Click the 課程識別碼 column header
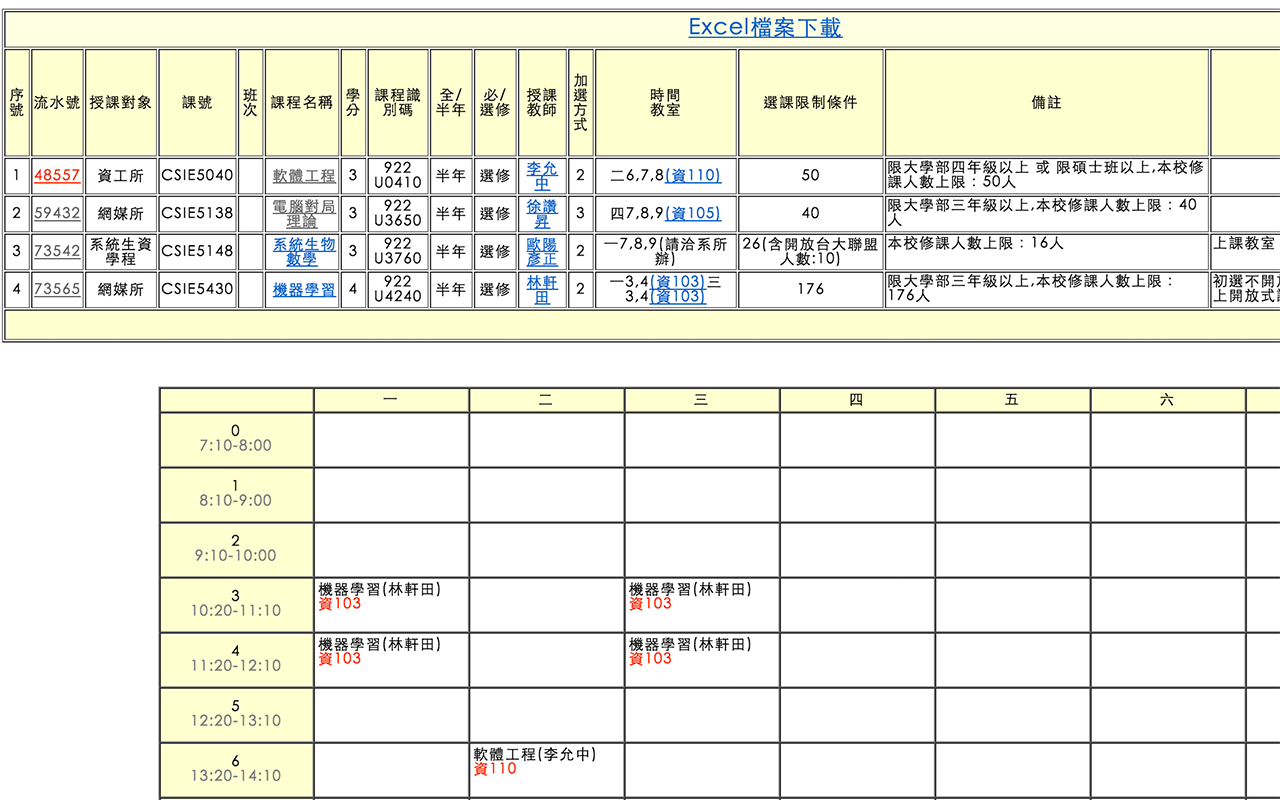The image size is (1280, 800). pyautogui.click(x=398, y=102)
